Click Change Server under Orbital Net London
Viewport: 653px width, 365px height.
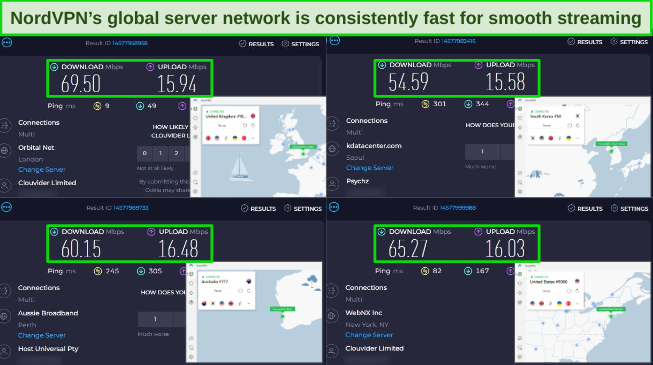click(42, 170)
